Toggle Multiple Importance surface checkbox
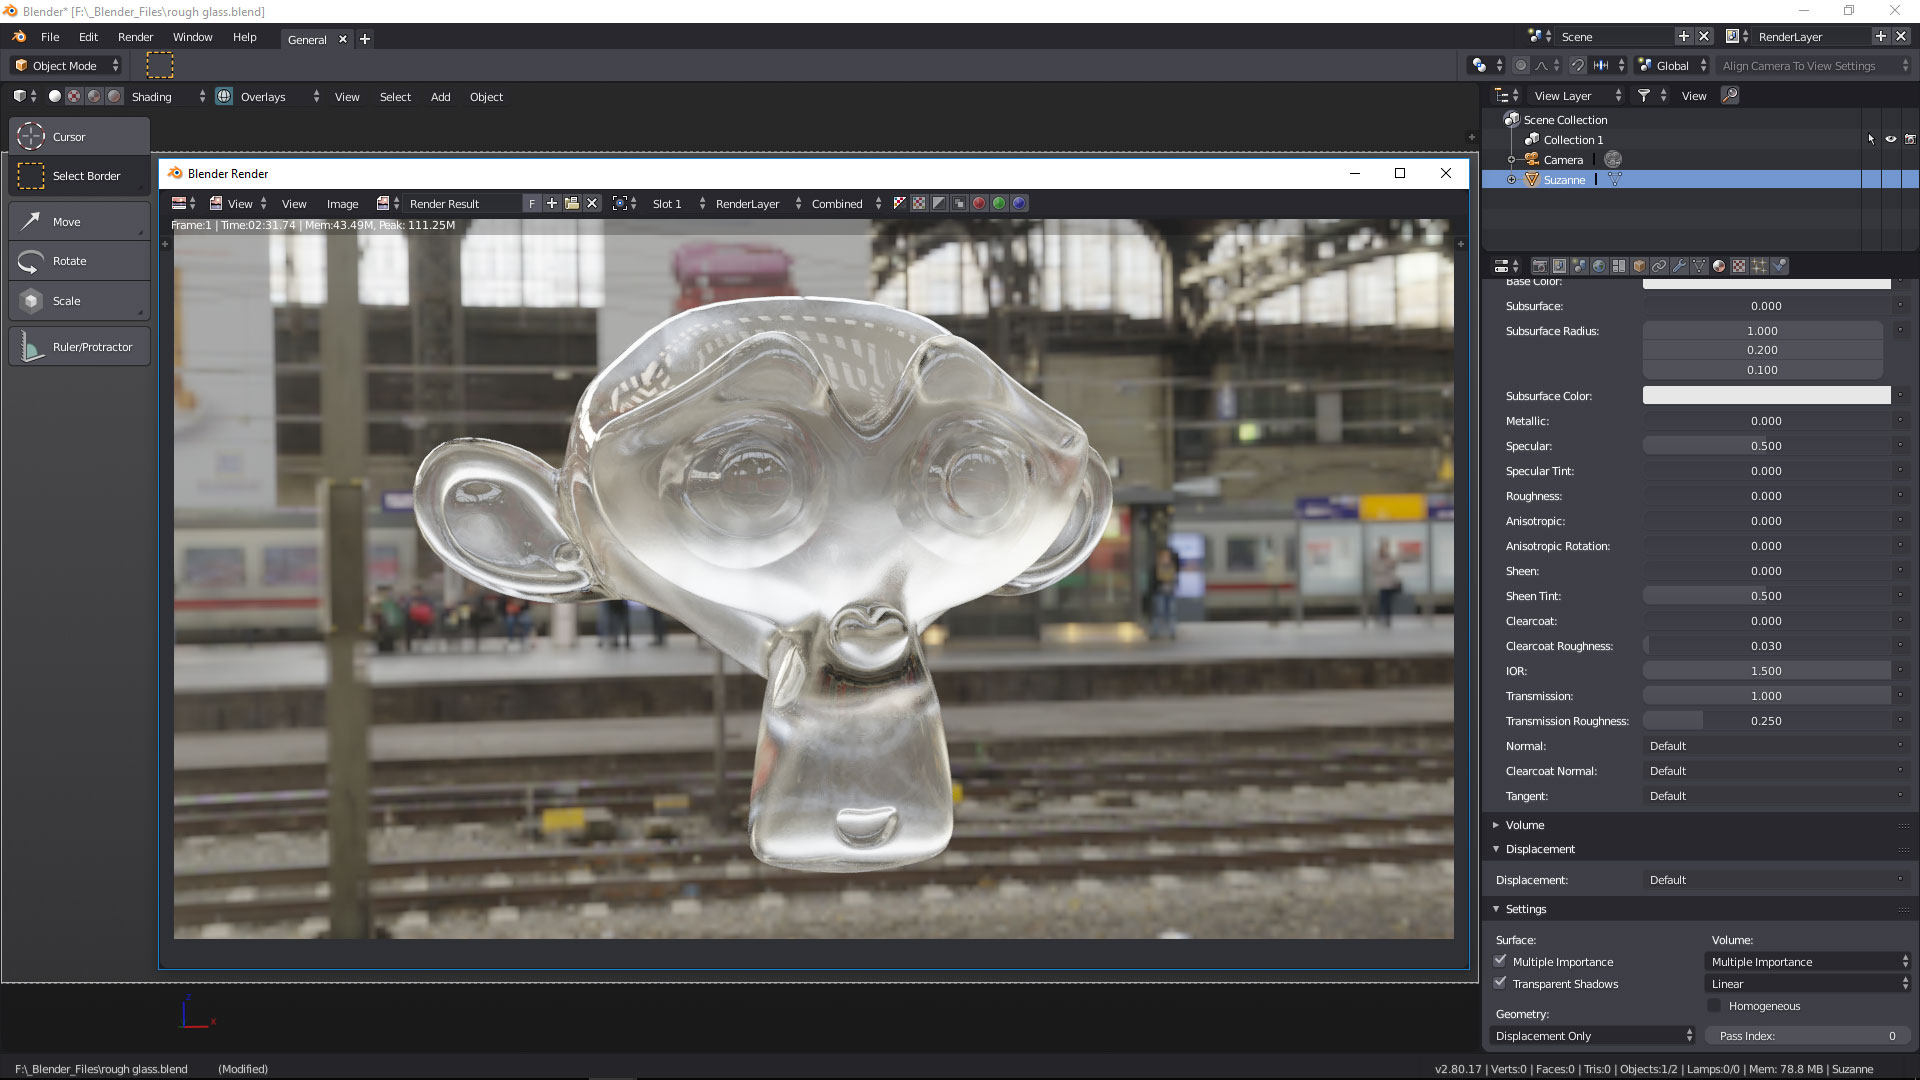 point(1500,961)
